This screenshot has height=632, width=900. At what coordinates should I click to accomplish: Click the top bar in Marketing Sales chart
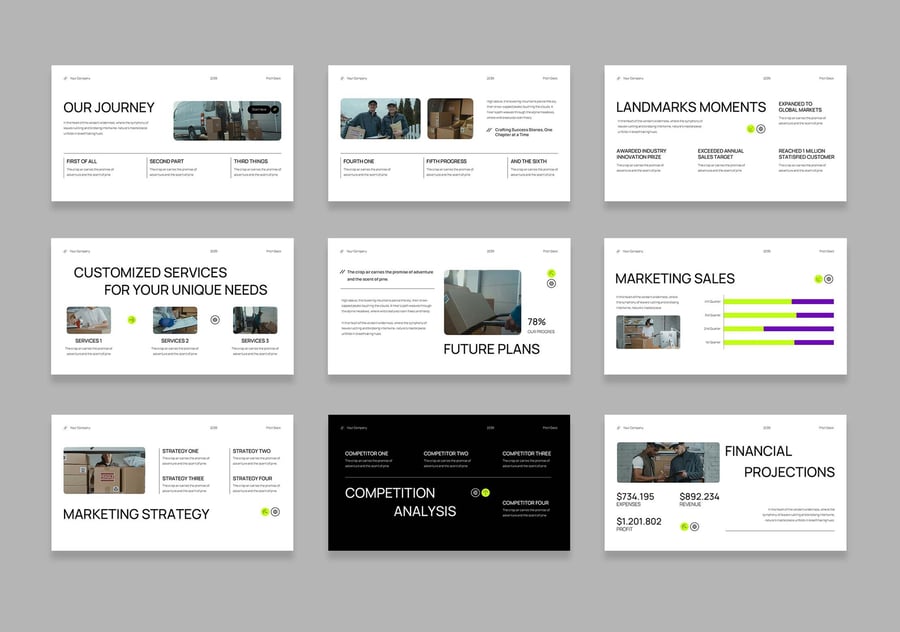(778, 301)
